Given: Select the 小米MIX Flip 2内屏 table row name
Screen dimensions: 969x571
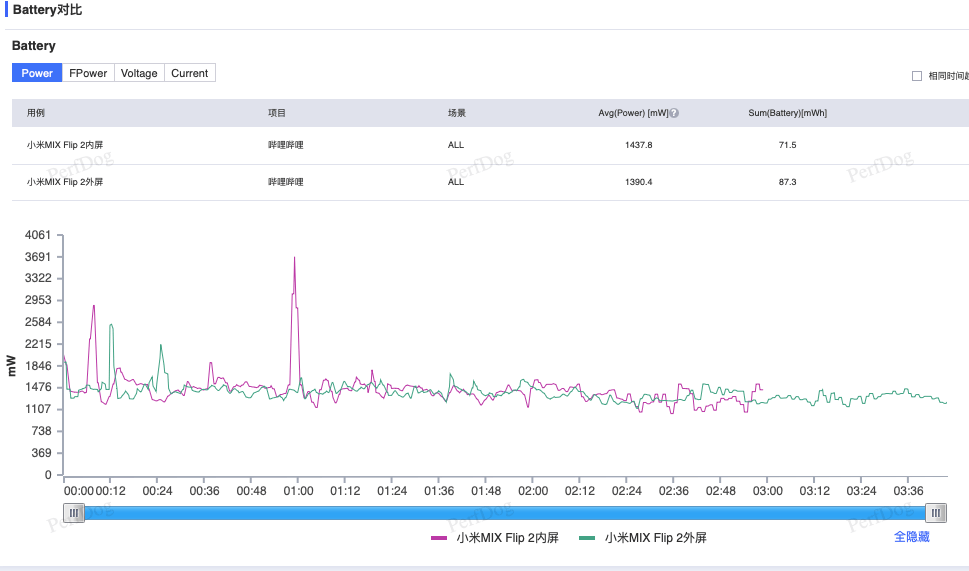Looking at the screenshot, I should pyautogui.click(x=65, y=145).
